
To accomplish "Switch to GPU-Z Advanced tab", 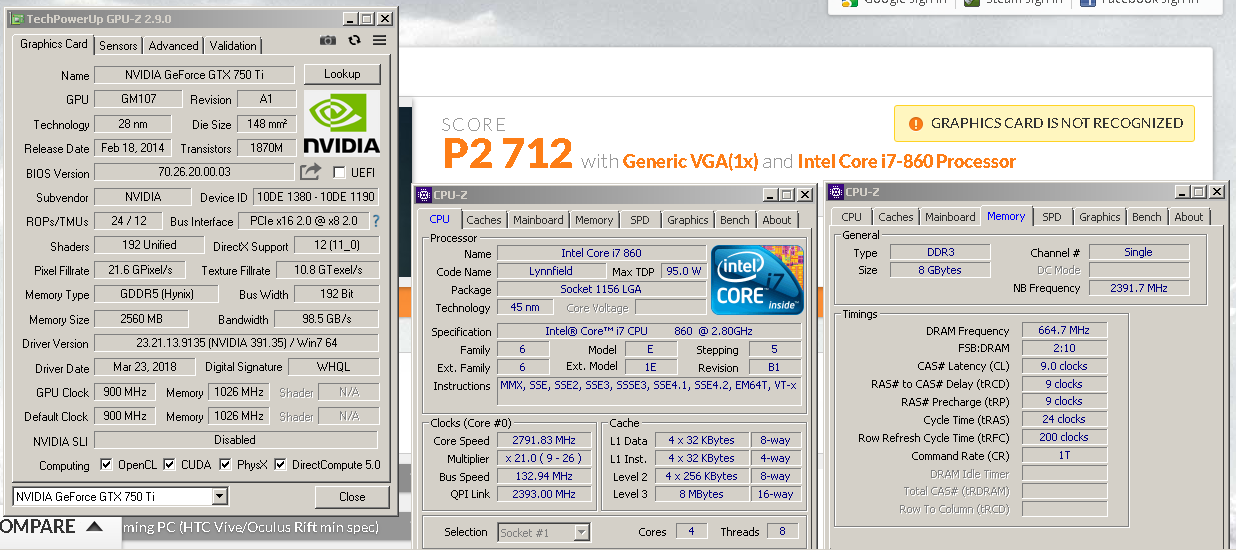I will point(173,46).
